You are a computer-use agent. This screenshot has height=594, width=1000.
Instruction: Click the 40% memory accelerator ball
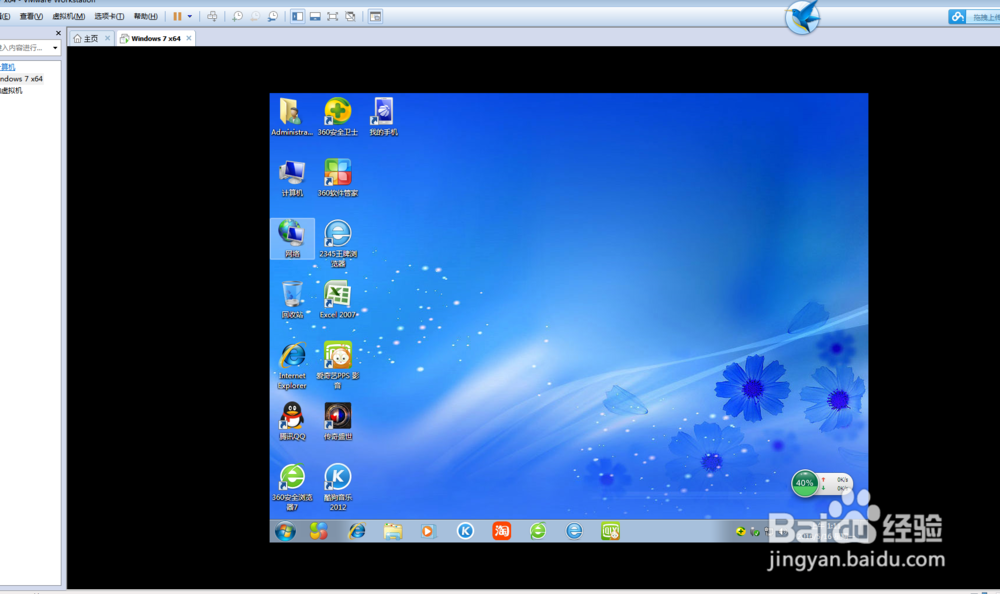pyautogui.click(x=805, y=483)
